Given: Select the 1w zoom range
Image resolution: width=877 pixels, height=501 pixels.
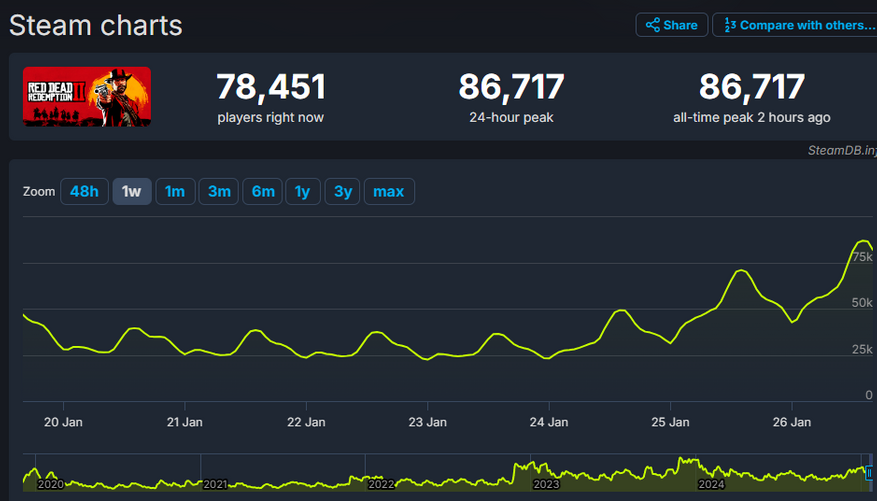Looking at the screenshot, I should click(131, 191).
